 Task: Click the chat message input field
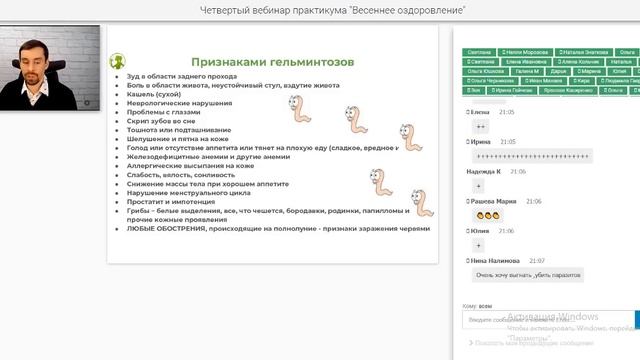click(x=549, y=320)
